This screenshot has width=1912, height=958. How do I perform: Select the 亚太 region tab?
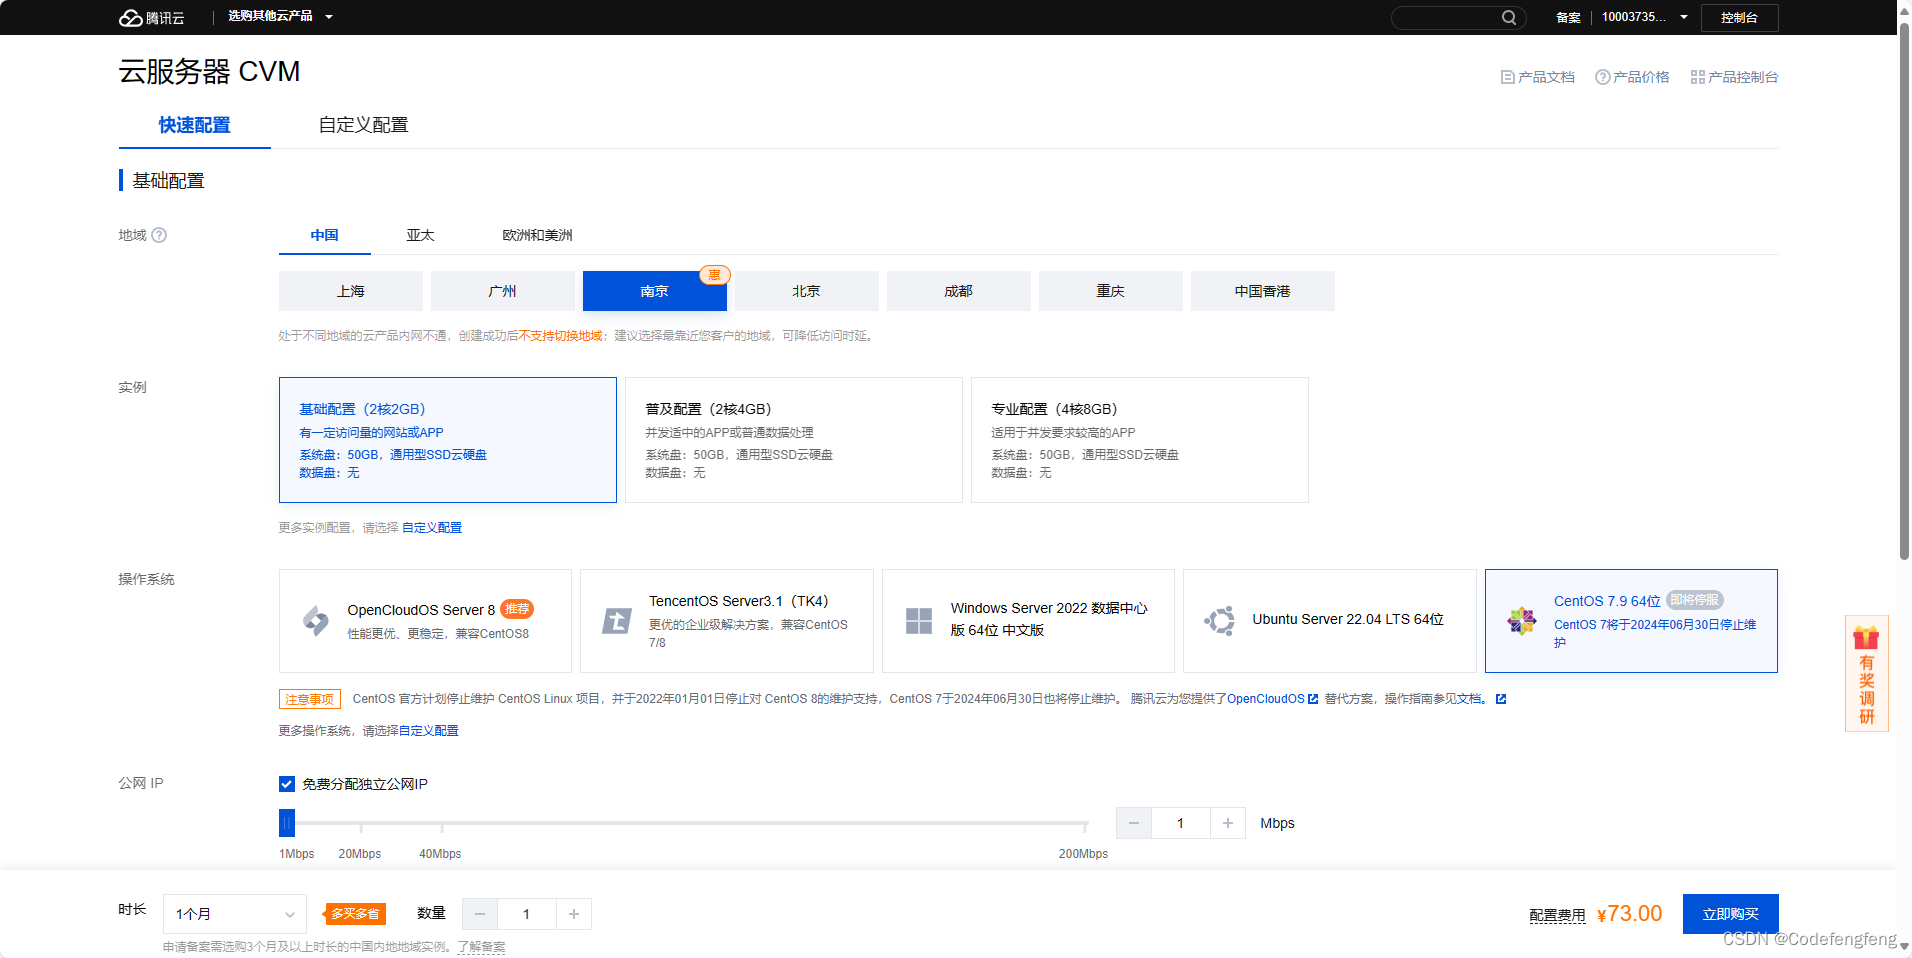[420, 235]
